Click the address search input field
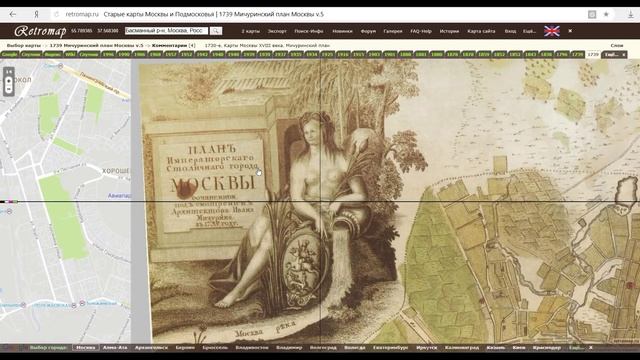Viewport: 640px width, 360px height. [x=167, y=31]
